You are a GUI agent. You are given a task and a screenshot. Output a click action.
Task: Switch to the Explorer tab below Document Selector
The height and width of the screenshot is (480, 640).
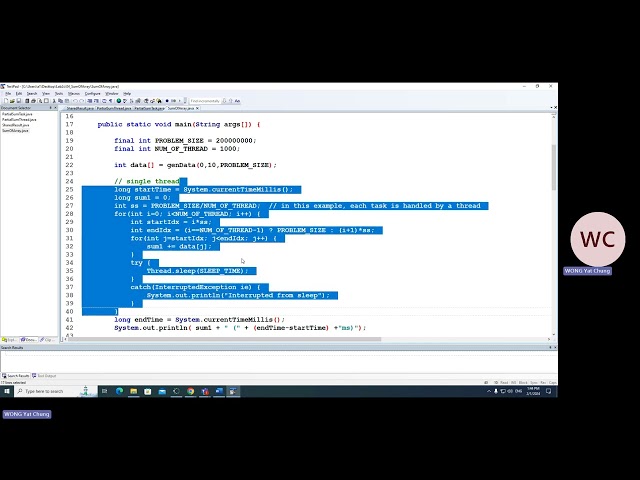coord(9,340)
